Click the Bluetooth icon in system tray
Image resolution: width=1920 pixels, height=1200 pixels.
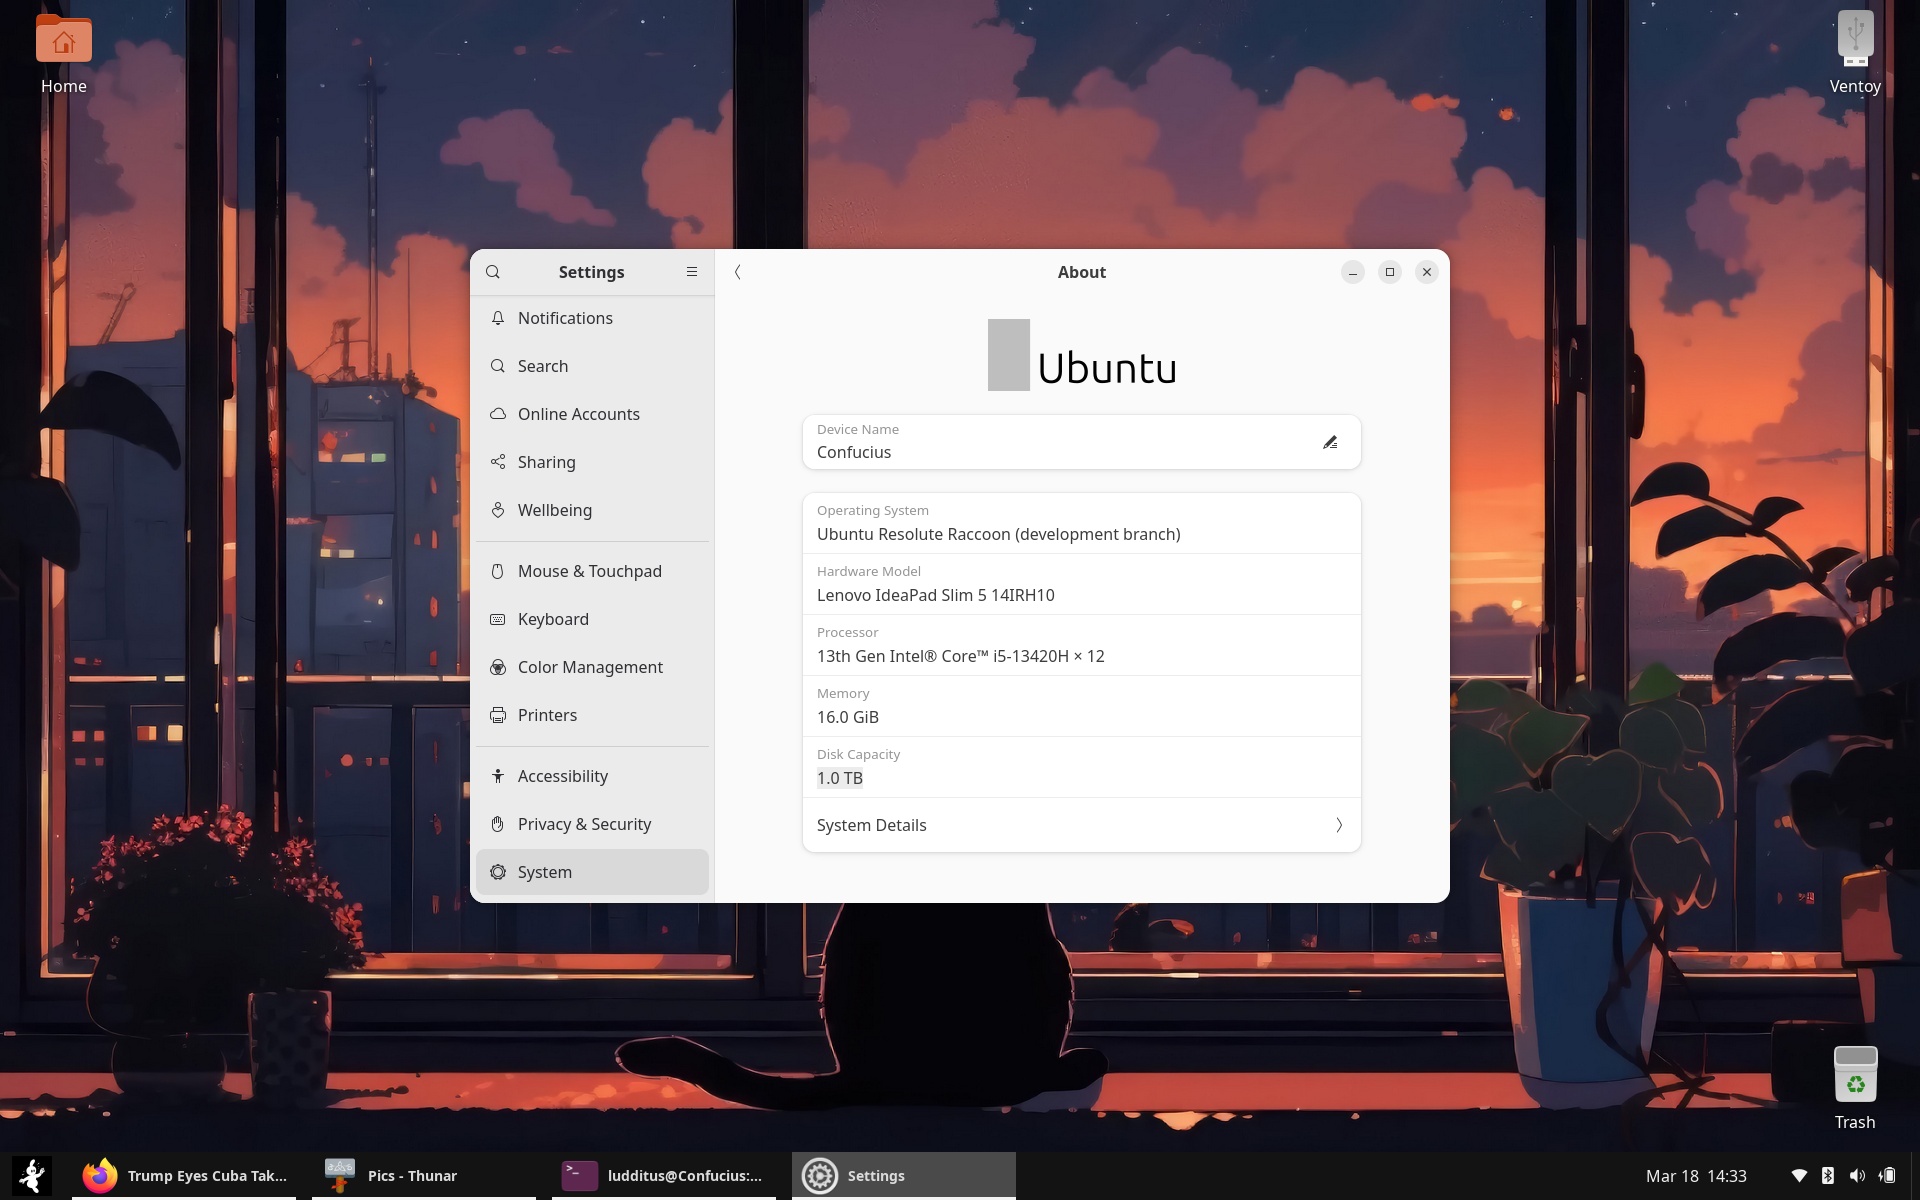[1827, 1176]
